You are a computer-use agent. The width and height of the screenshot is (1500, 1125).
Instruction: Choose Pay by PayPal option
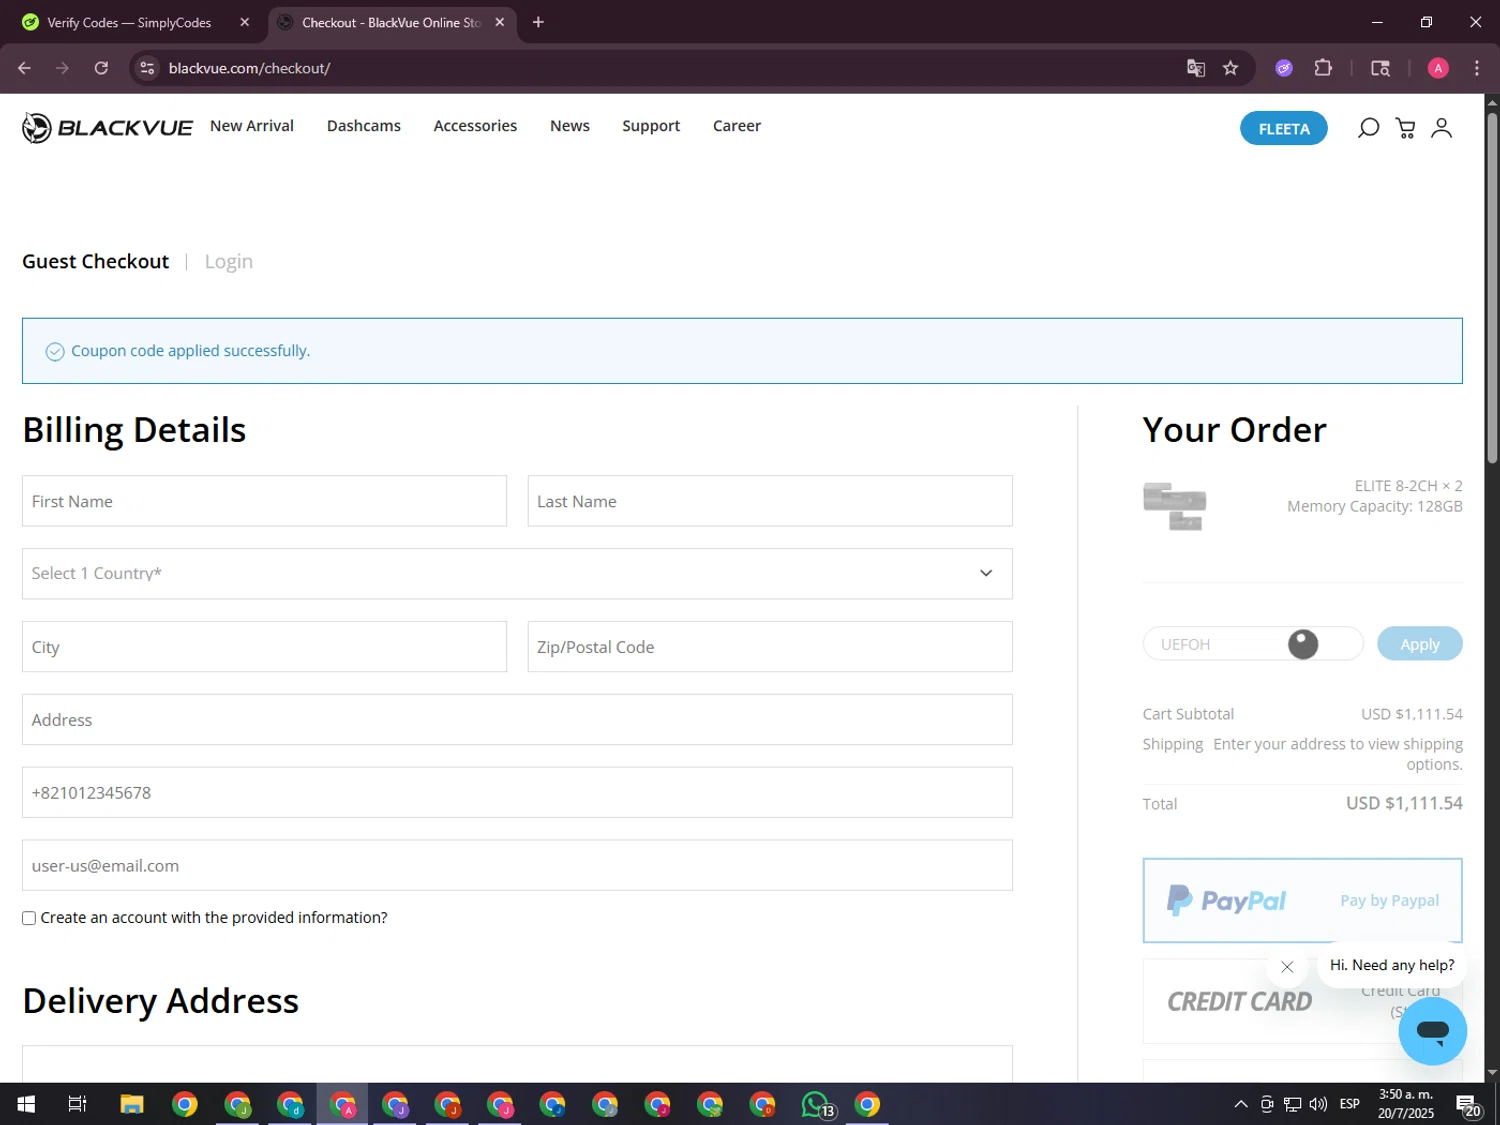coord(1302,900)
